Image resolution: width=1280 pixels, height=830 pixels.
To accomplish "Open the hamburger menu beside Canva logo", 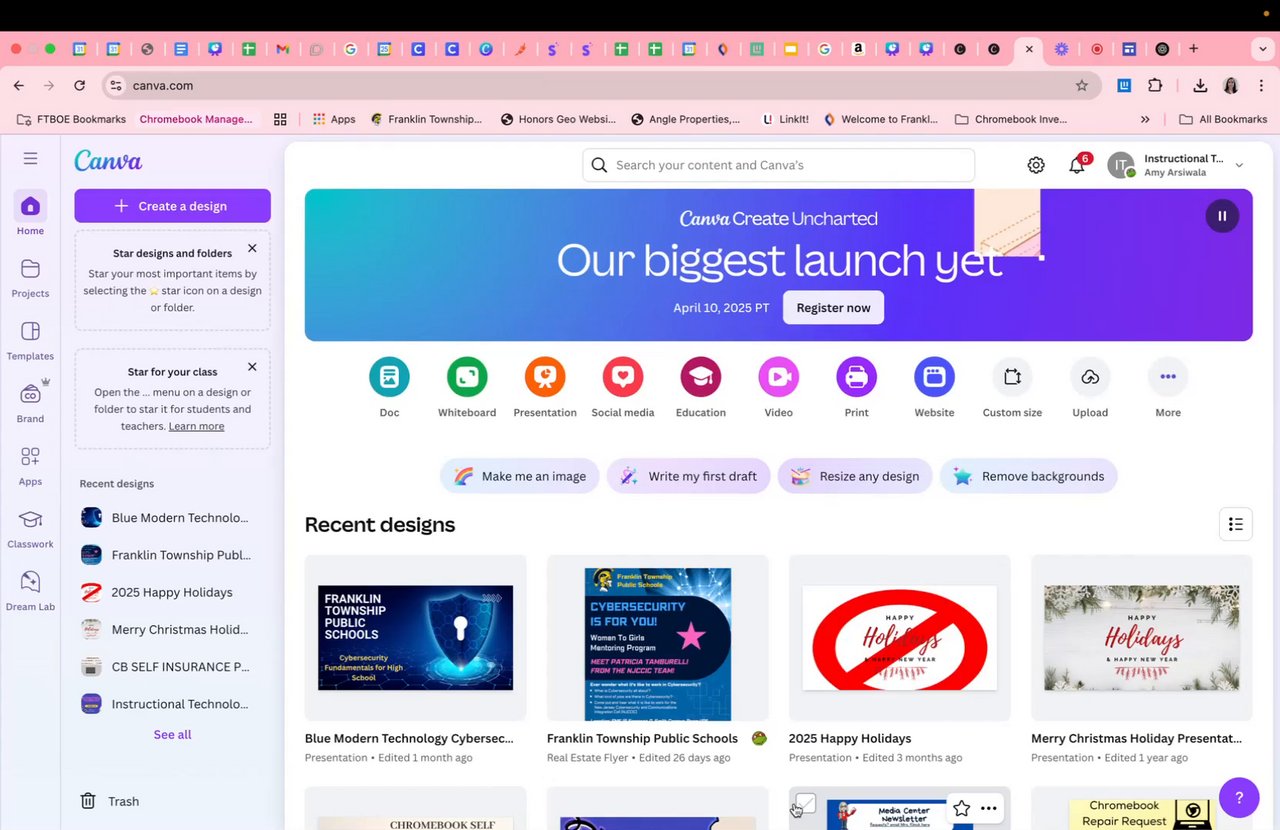I will (x=31, y=158).
